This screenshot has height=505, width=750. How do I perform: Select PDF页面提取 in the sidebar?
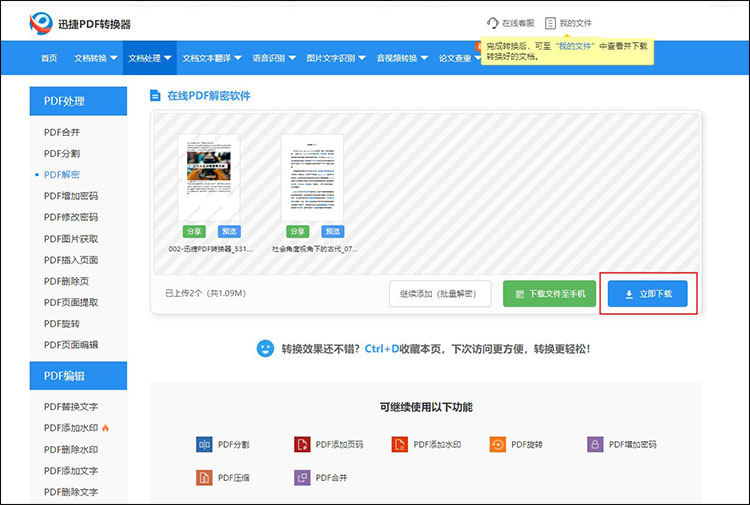[x=71, y=302]
